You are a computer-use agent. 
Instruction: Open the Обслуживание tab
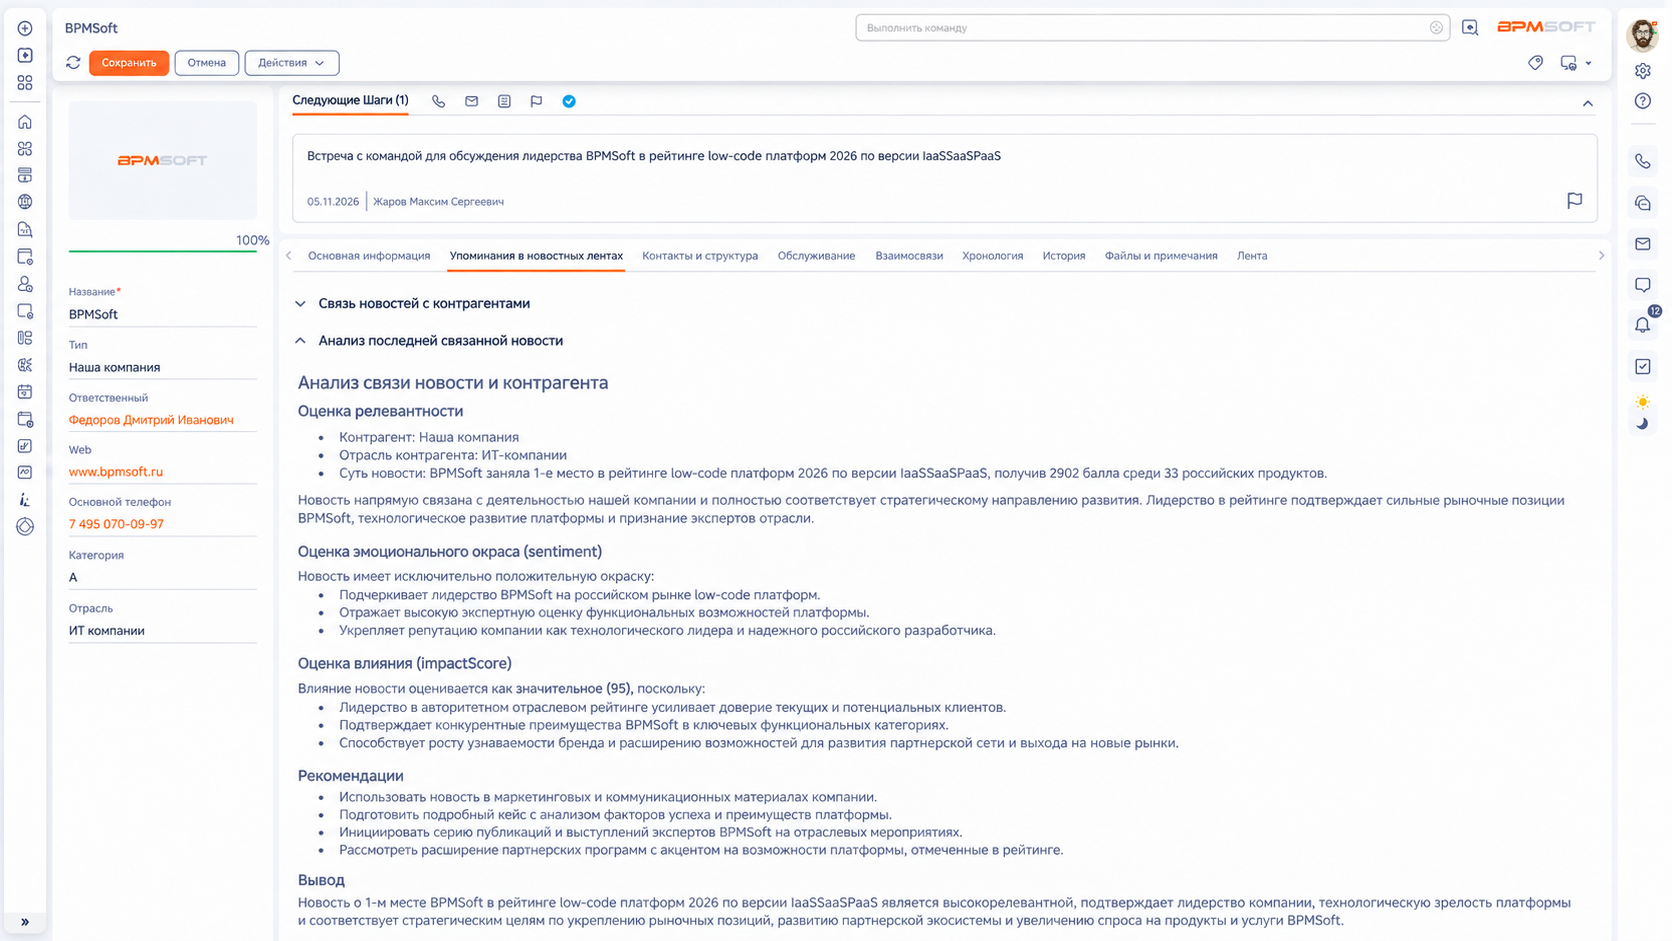pos(816,256)
